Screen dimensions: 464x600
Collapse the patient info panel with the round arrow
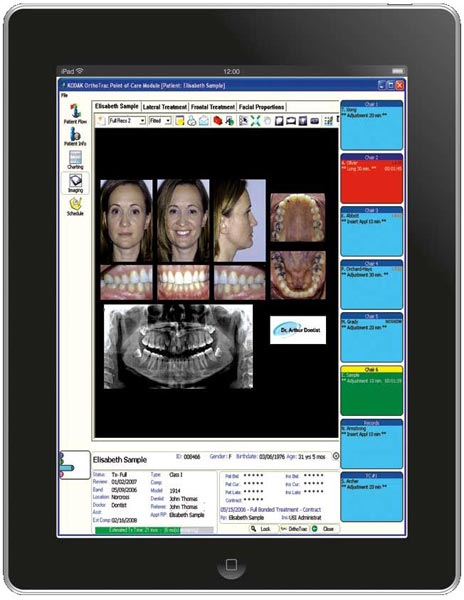pyautogui.click(x=335, y=456)
